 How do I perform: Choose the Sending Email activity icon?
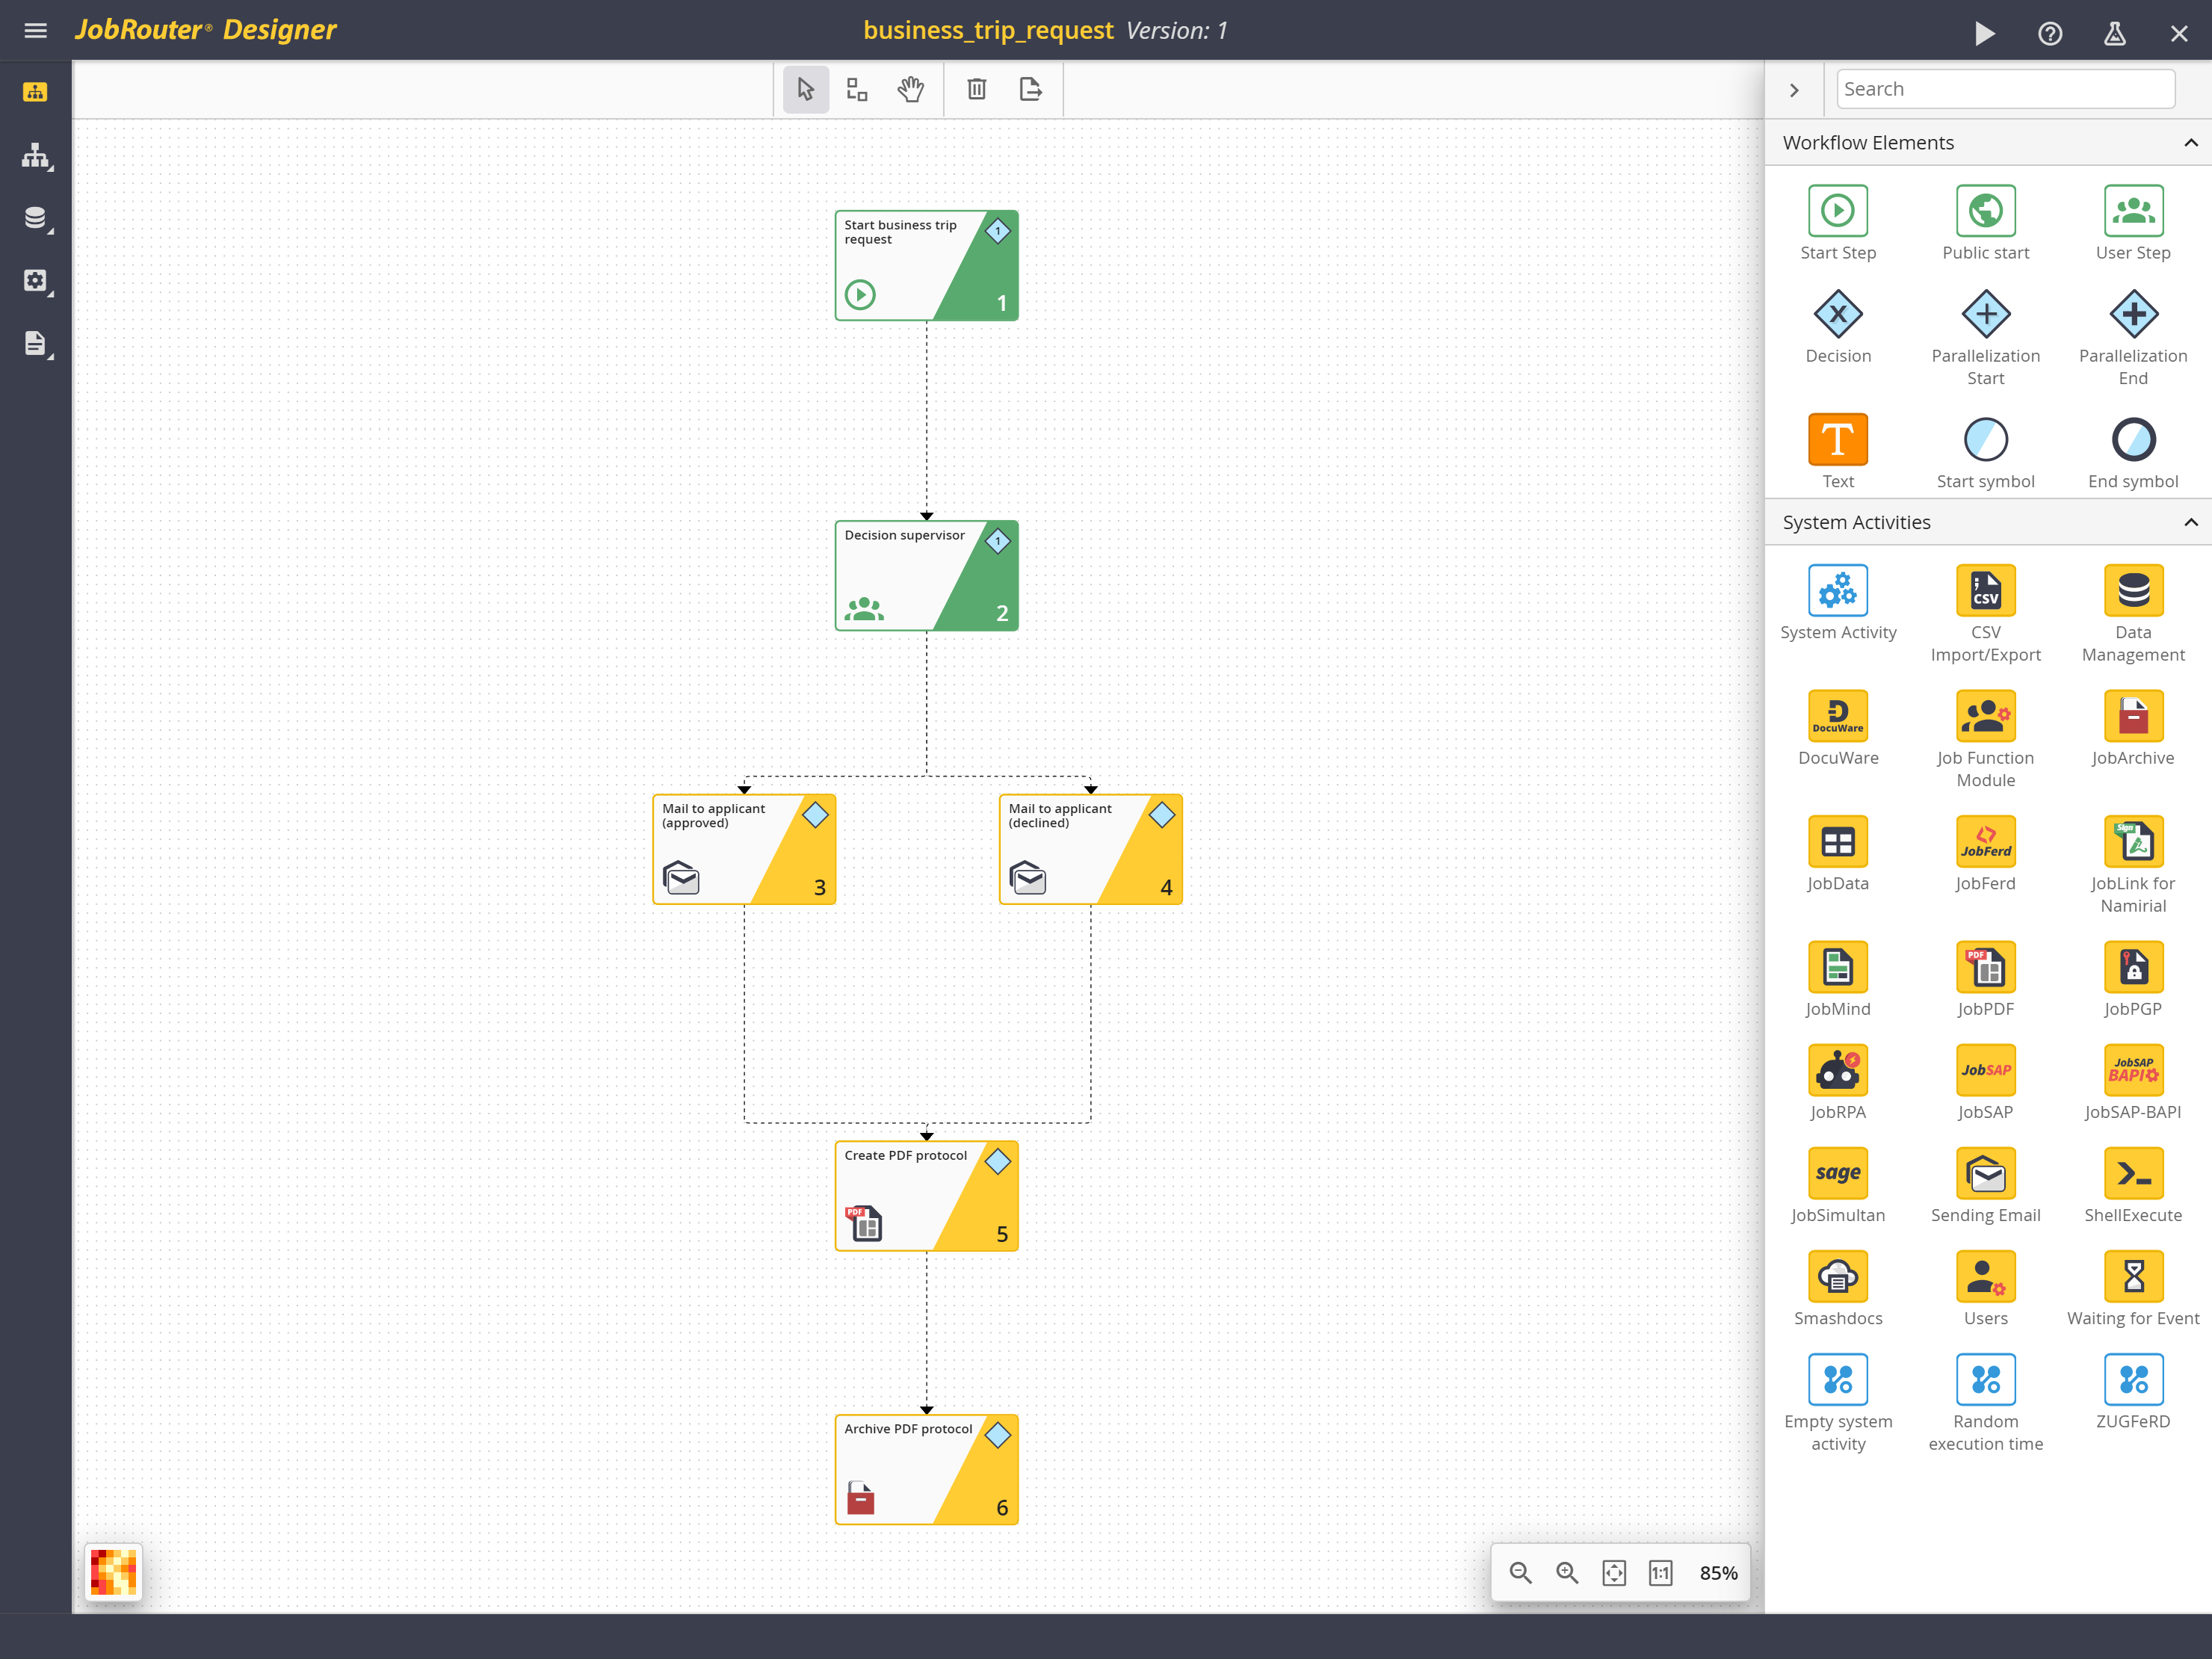[x=1985, y=1174]
